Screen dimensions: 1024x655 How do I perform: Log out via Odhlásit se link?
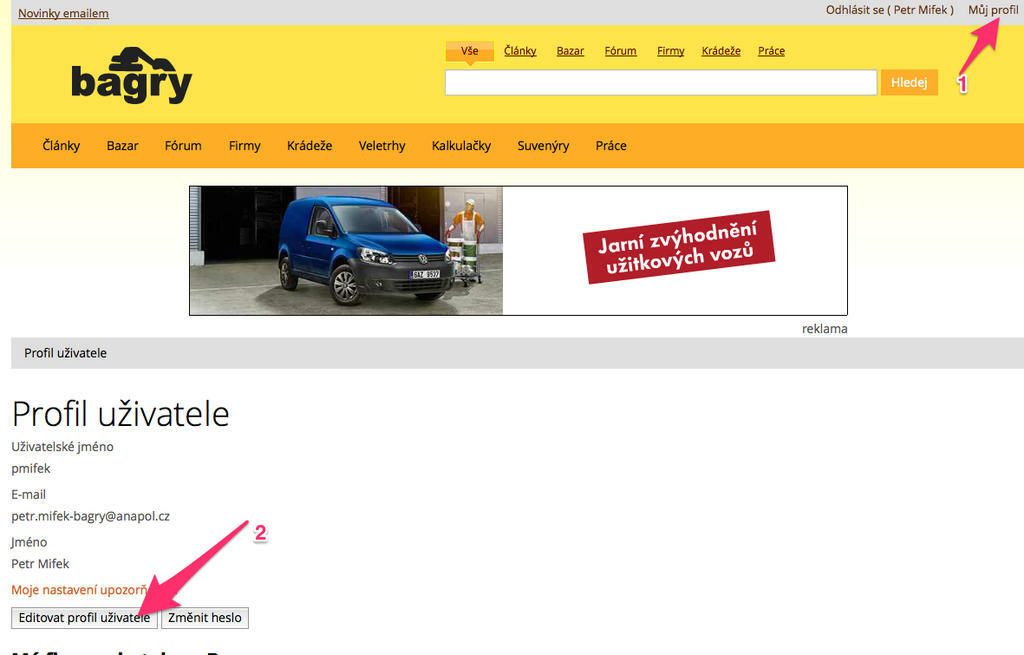click(x=889, y=10)
